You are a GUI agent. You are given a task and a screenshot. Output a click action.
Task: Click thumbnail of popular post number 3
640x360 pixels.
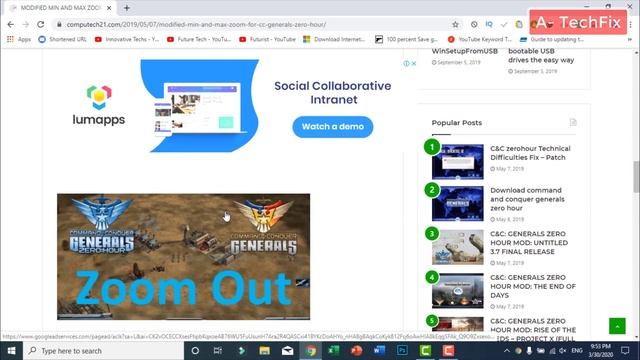coord(458,247)
